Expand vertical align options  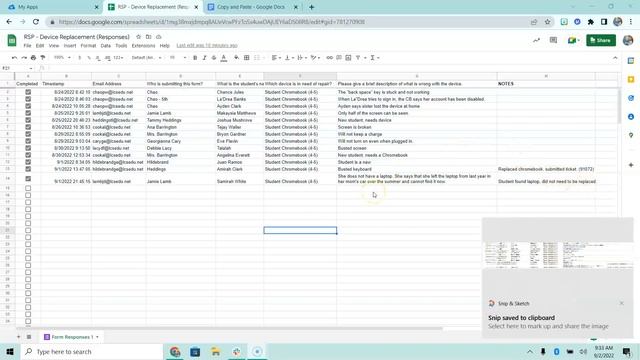point(289,58)
